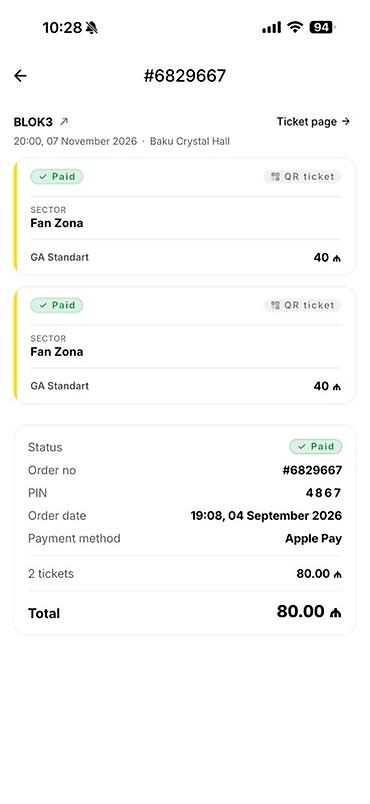
Task: Tap the Total 80.00 amount
Action: click(x=309, y=612)
